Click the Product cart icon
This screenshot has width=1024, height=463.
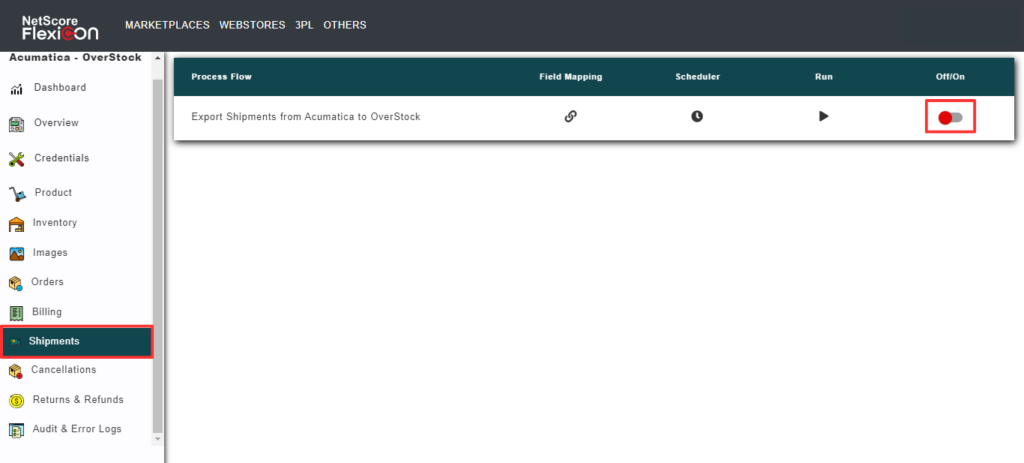click(17, 193)
